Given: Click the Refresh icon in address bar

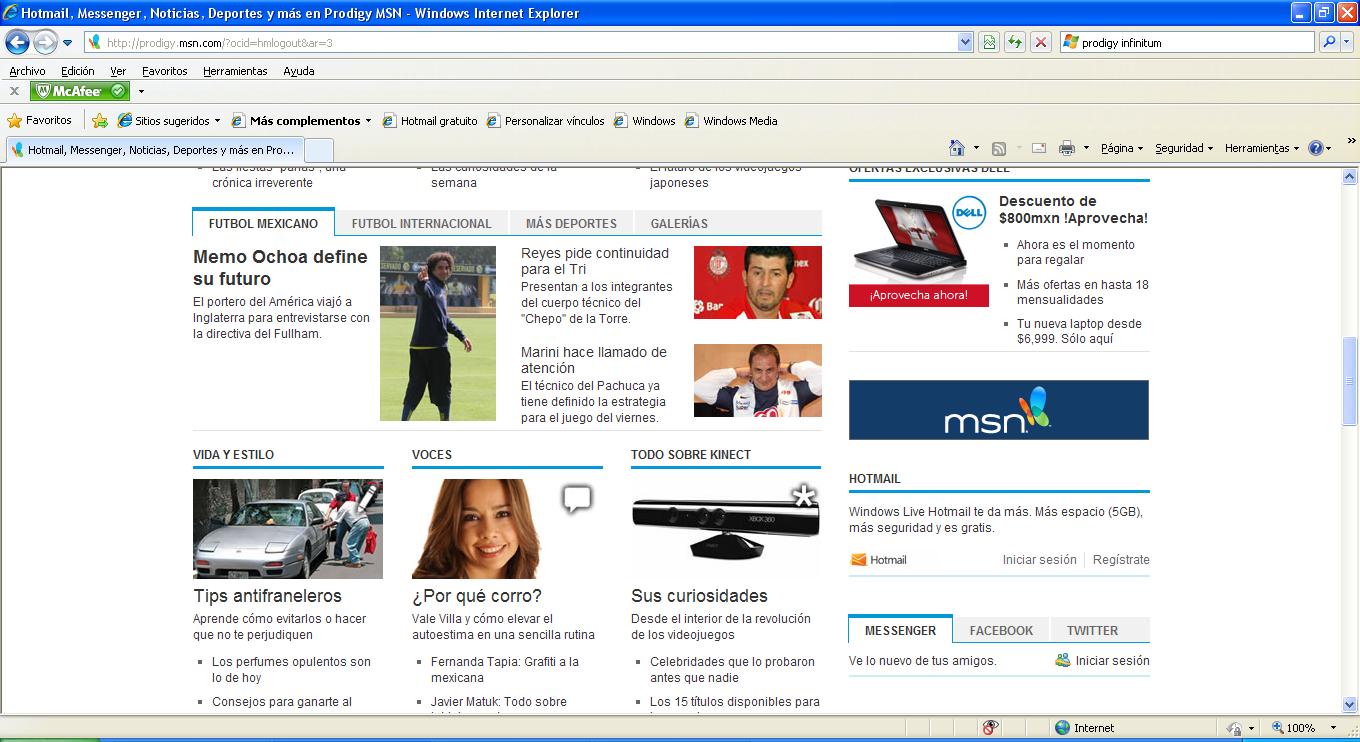Looking at the screenshot, I should (1014, 41).
